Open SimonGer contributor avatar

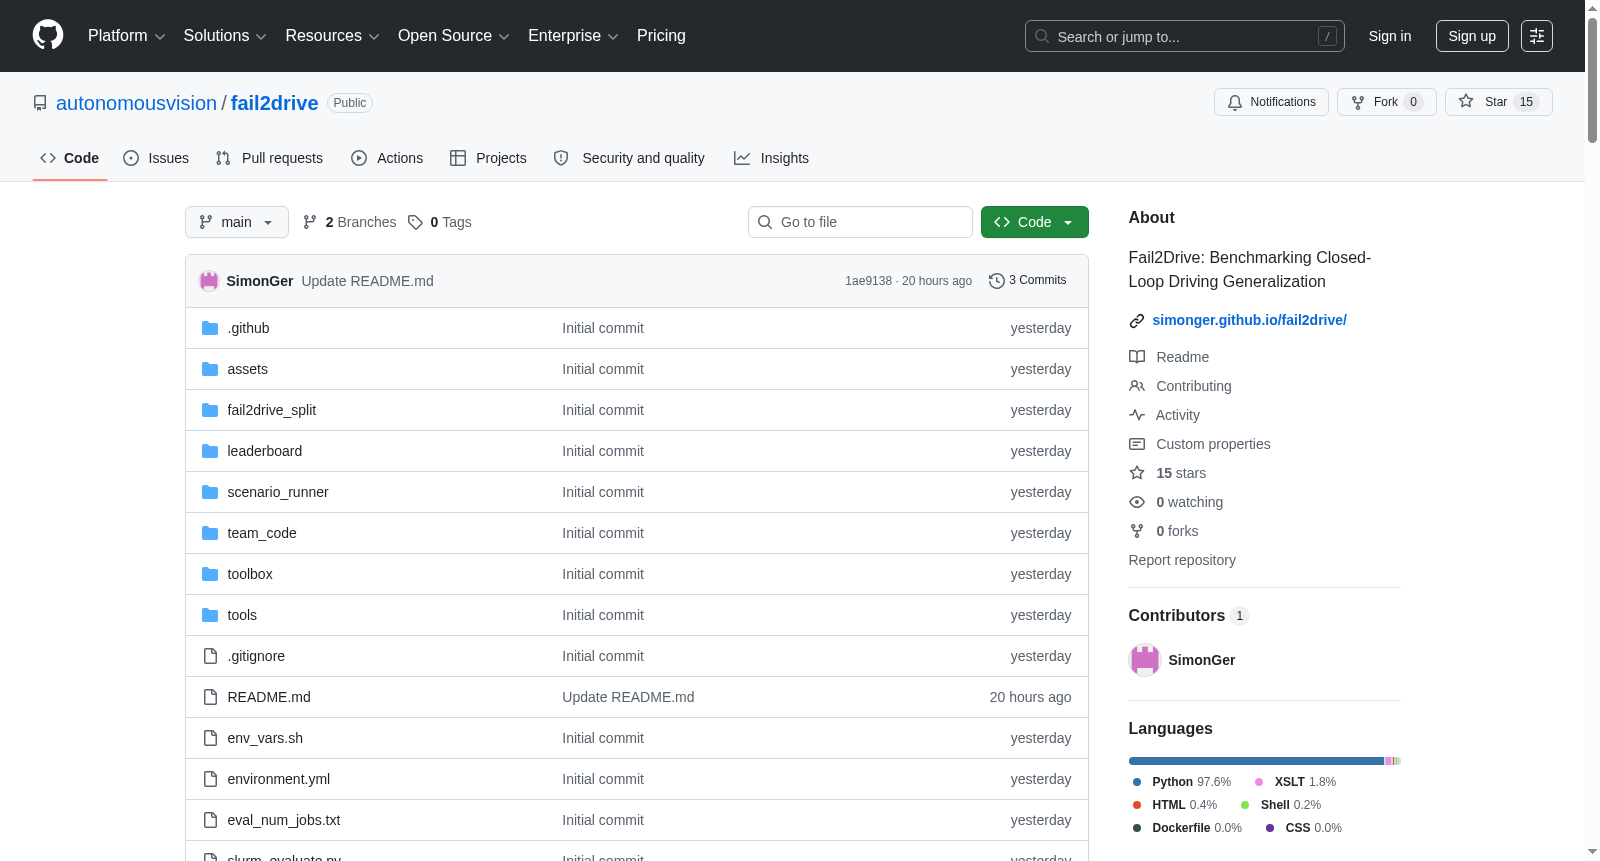point(1144,660)
